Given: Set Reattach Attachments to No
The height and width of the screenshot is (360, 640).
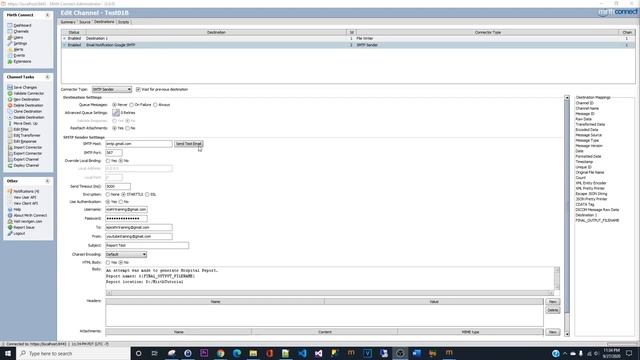Looking at the screenshot, I should pos(128,128).
